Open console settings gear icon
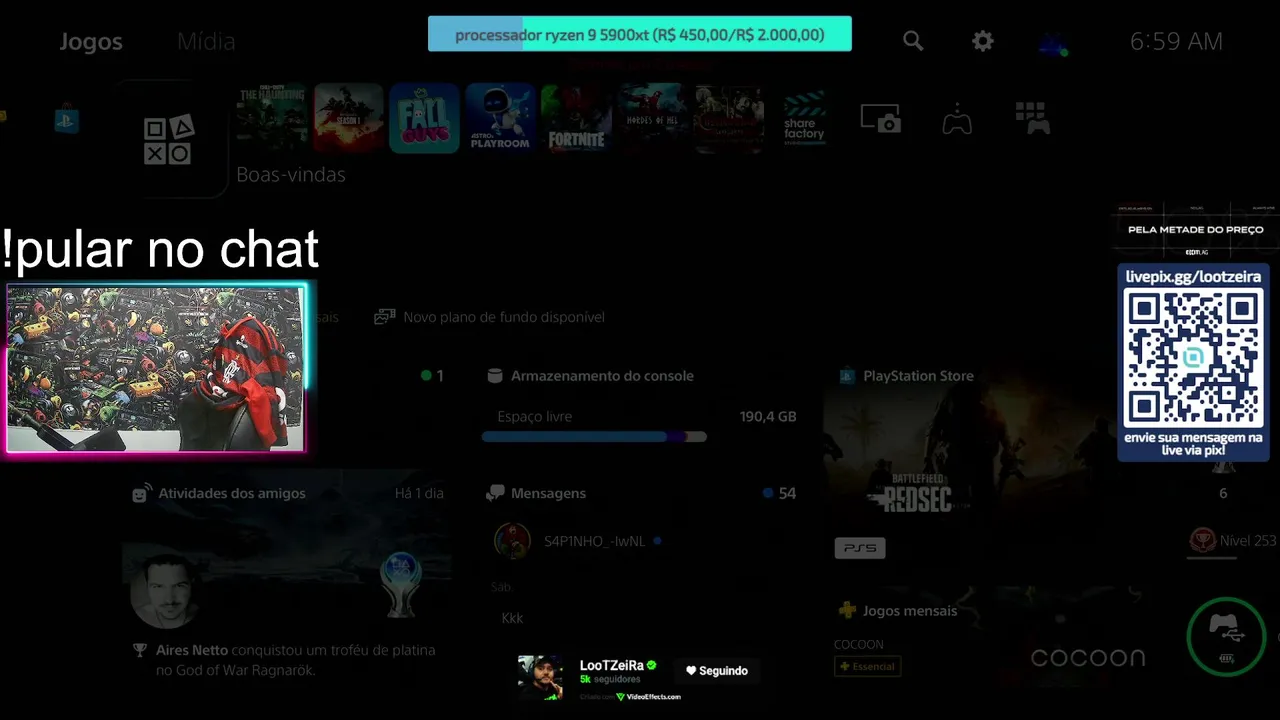Screen dimensions: 1280x720 [x=983, y=41]
